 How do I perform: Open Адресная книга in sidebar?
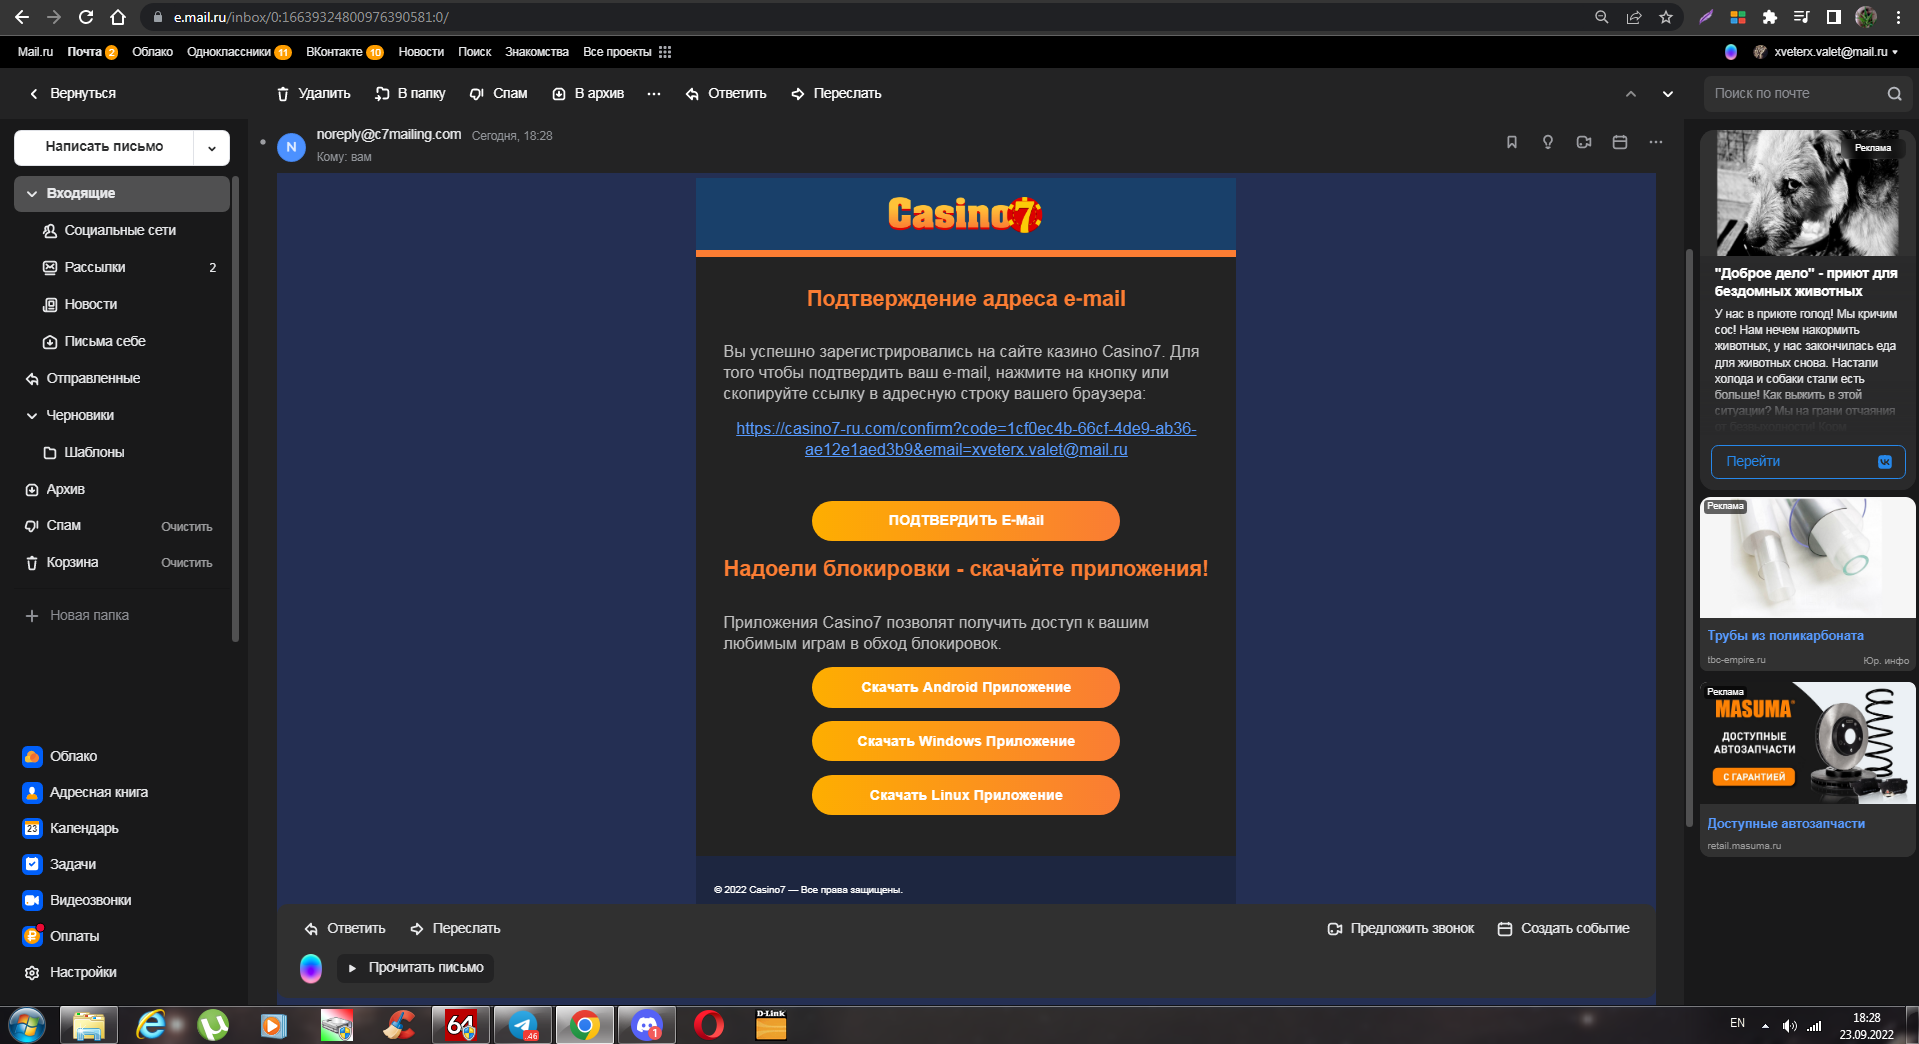85,792
